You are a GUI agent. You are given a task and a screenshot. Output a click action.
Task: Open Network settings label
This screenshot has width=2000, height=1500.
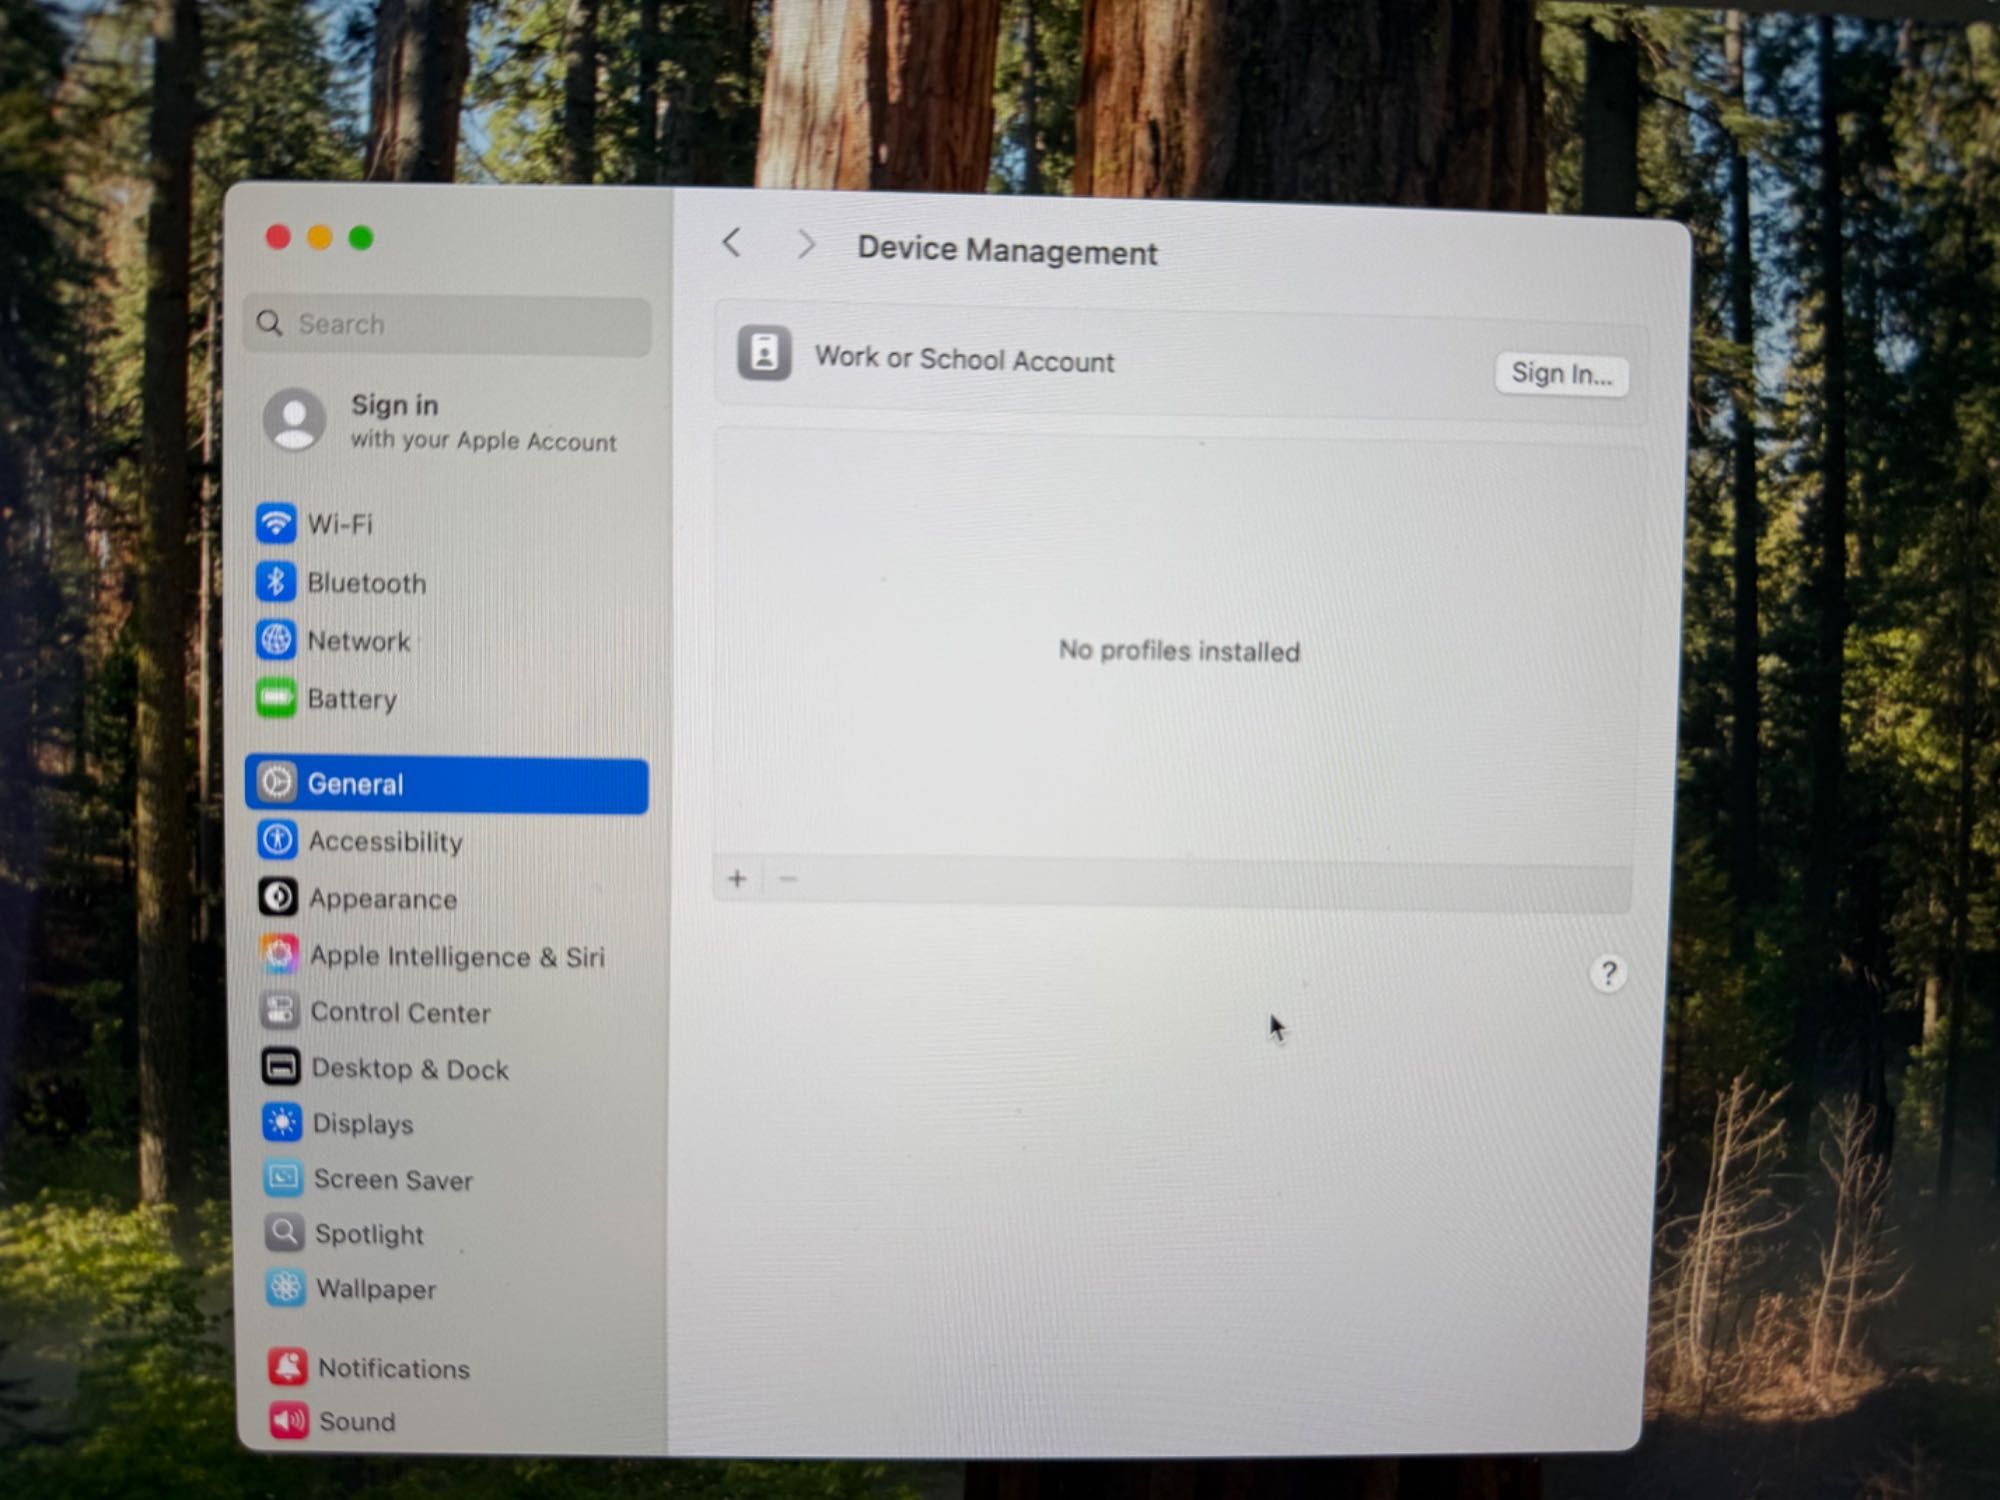[x=359, y=641]
